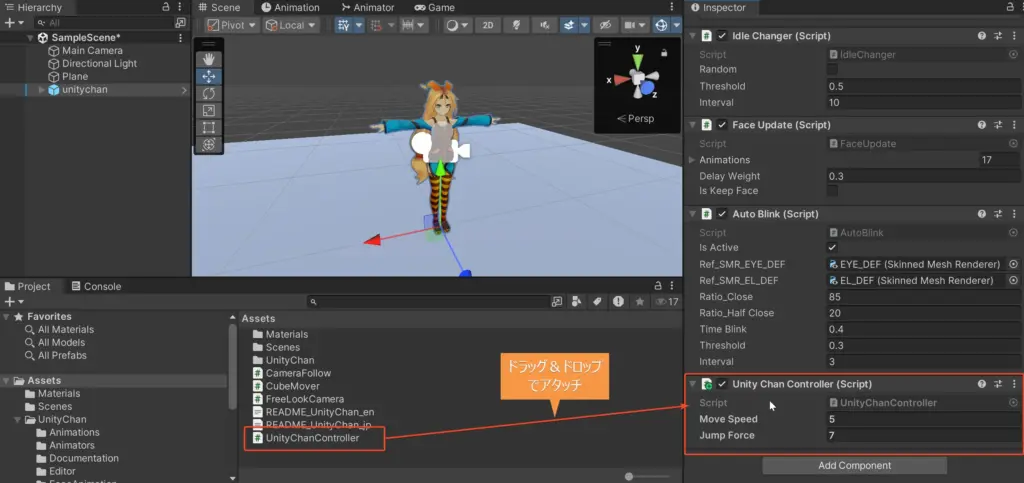Select Main Camera in Hierarchy
This screenshot has height=483, width=1024.
click(x=92, y=50)
